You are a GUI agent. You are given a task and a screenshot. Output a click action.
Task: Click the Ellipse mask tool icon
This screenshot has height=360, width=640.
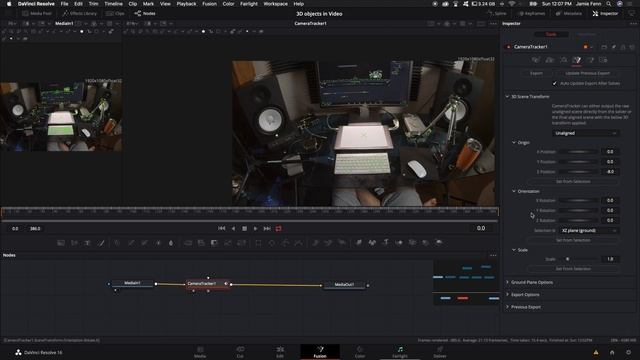coord(272,243)
